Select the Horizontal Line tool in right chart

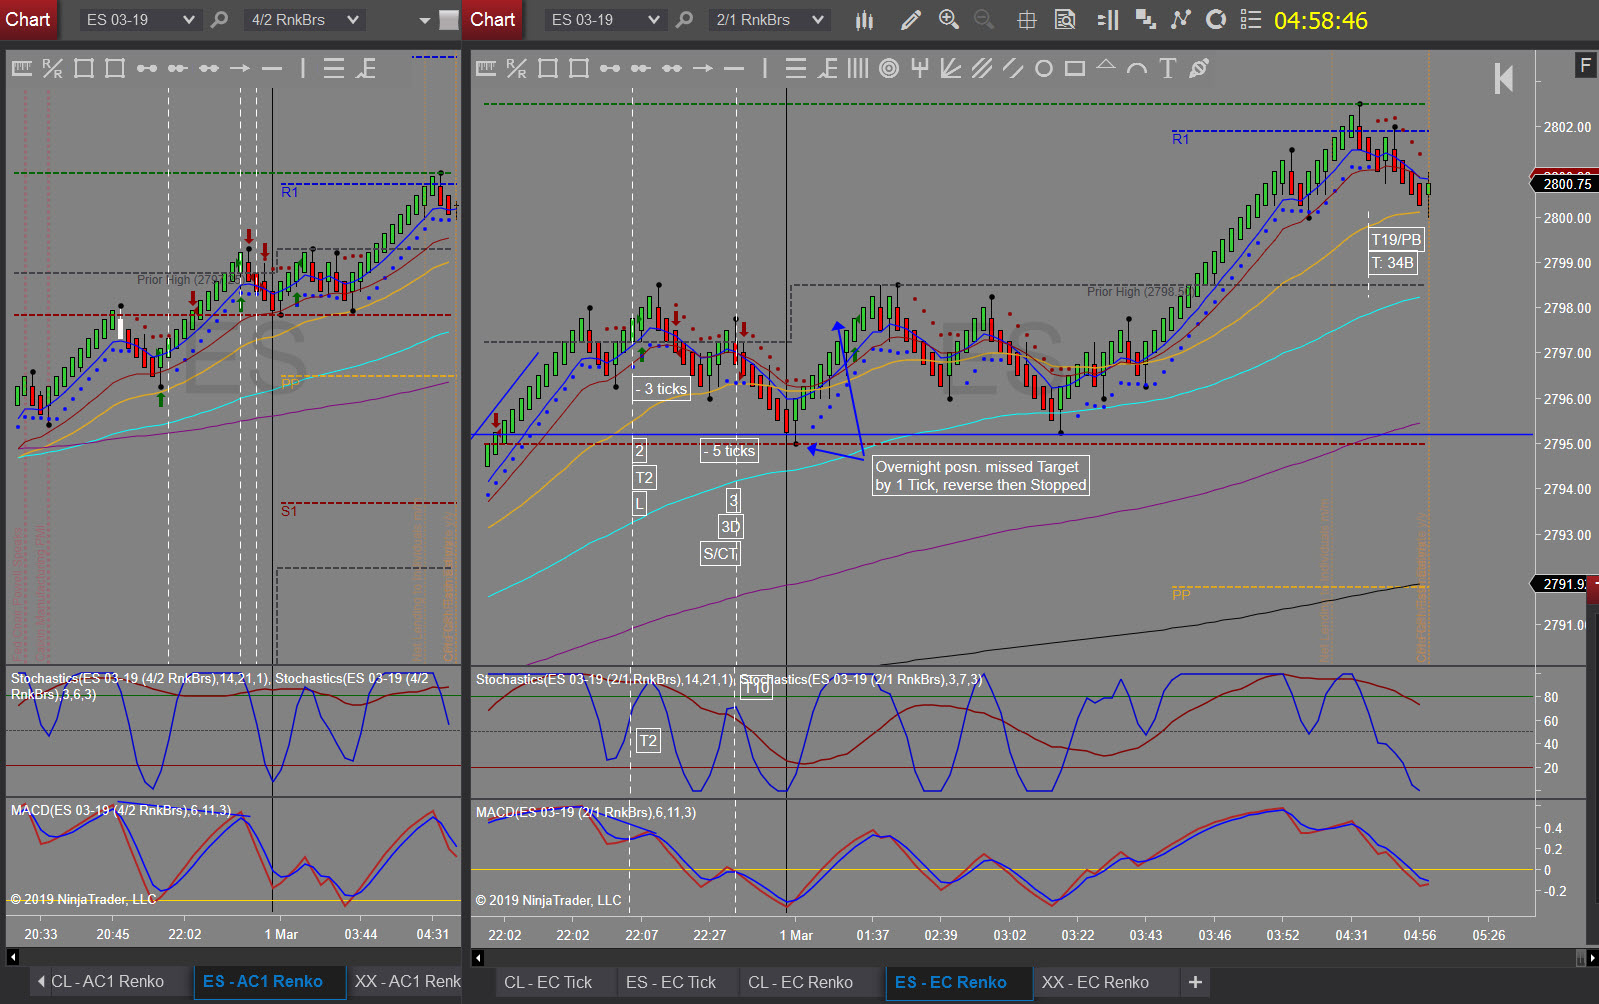point(734,68)
